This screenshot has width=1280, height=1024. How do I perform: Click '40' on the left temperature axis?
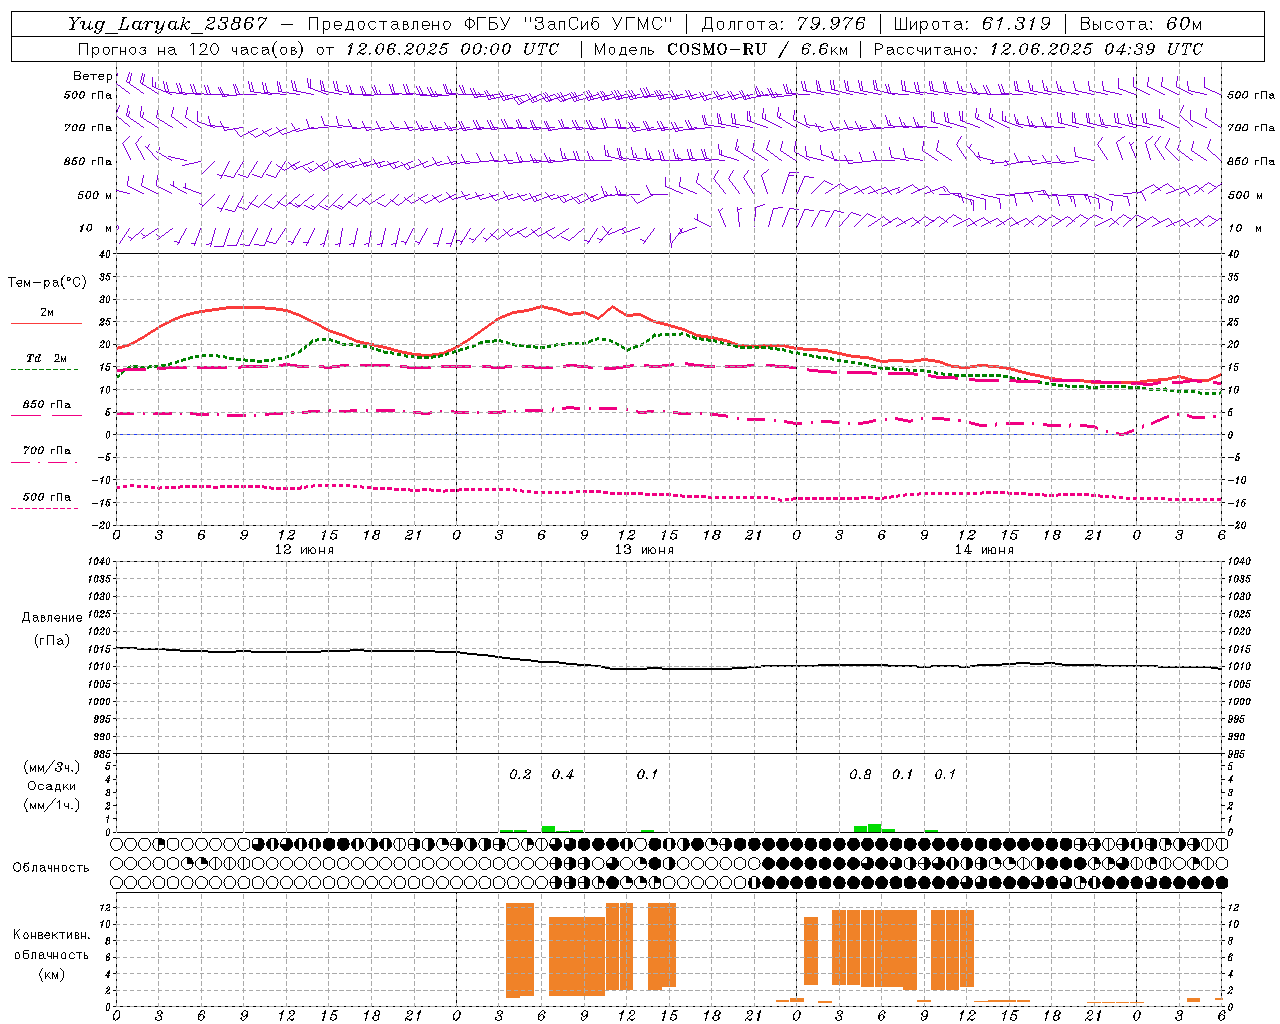(105, 254)
